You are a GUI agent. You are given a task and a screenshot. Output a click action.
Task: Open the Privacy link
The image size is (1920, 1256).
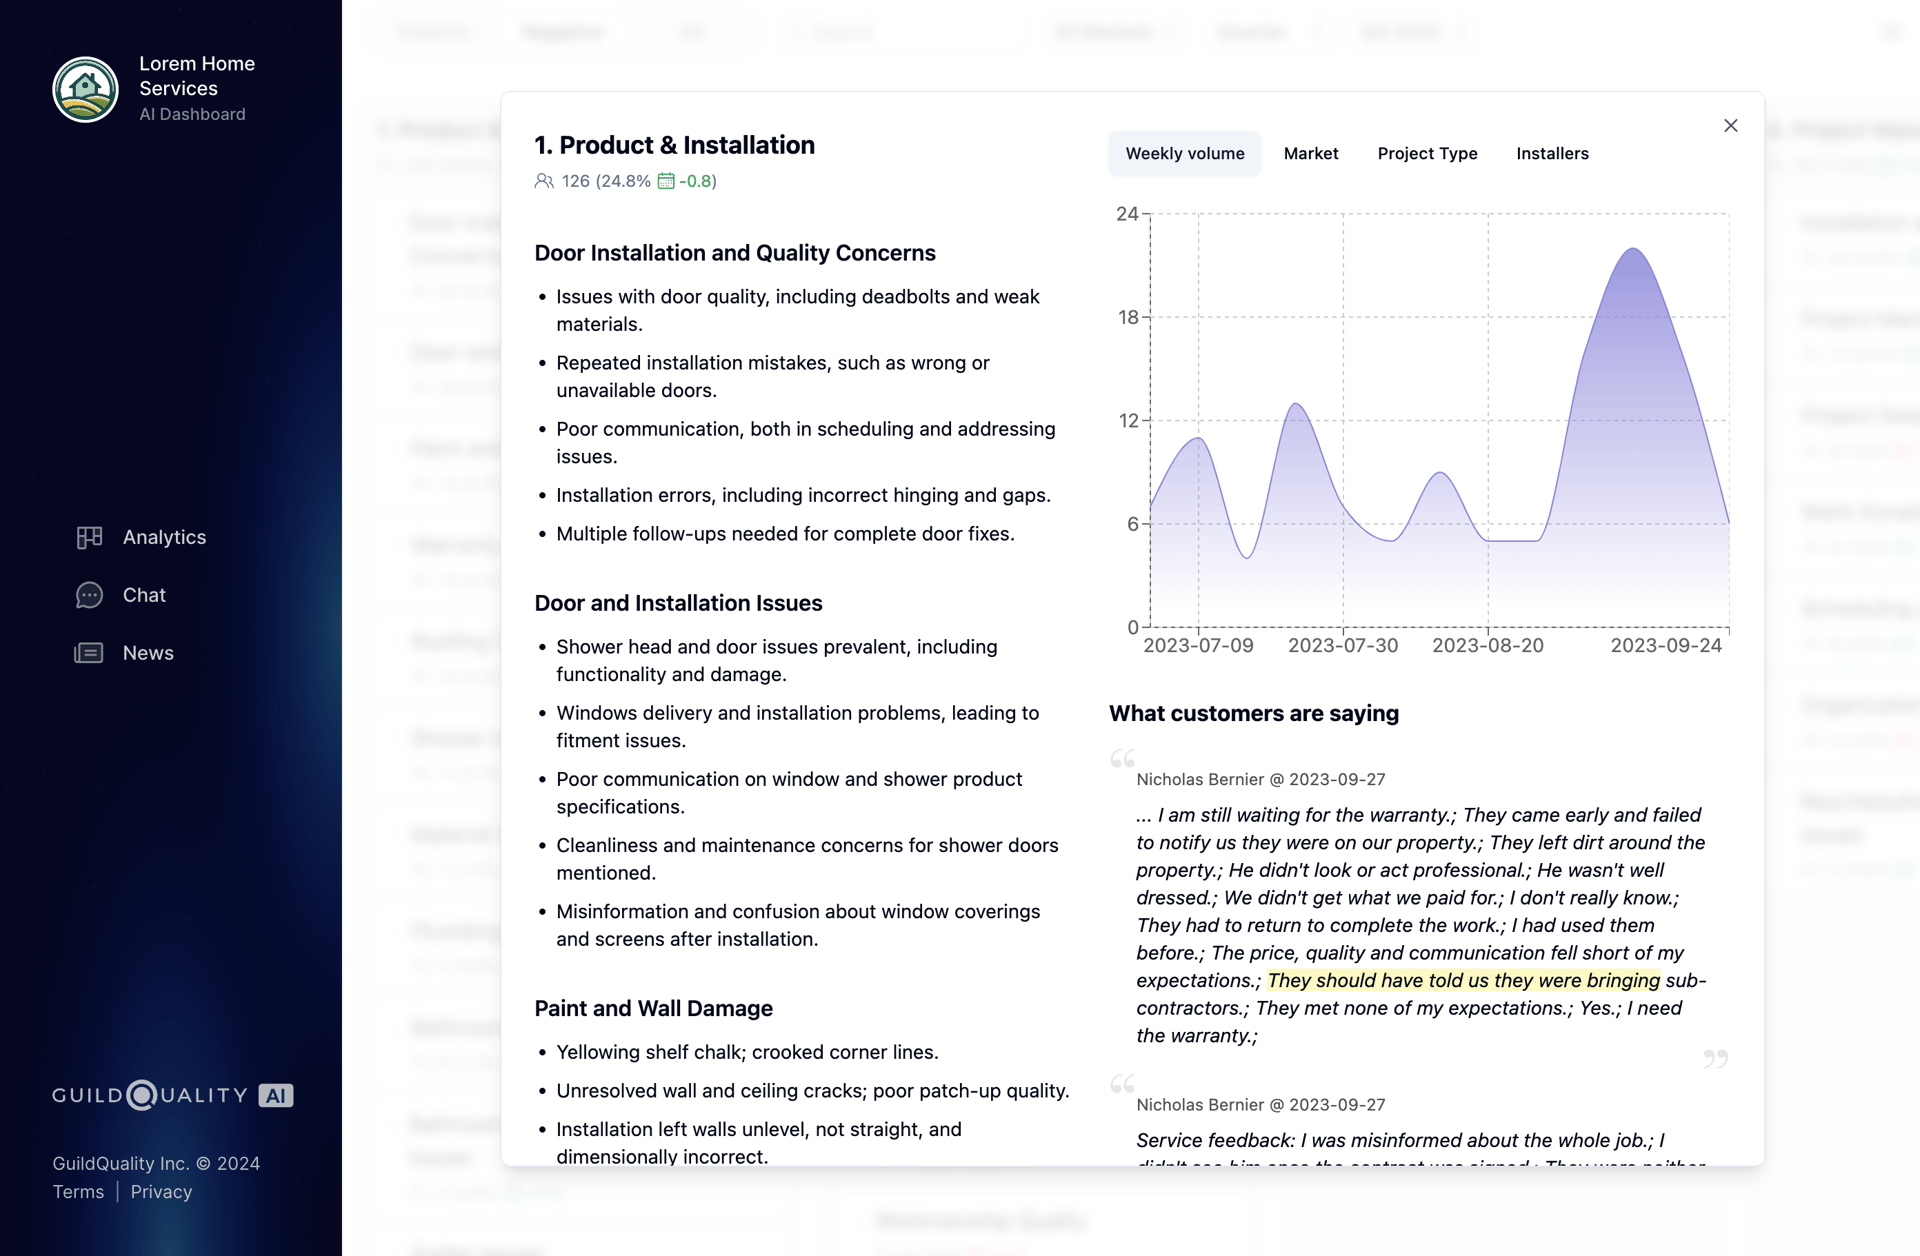(161, 1192)
